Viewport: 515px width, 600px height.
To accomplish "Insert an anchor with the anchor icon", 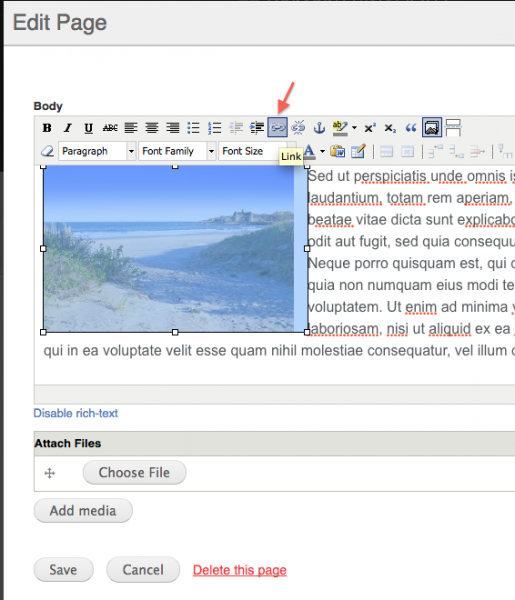I will click(x=319, y=127).
